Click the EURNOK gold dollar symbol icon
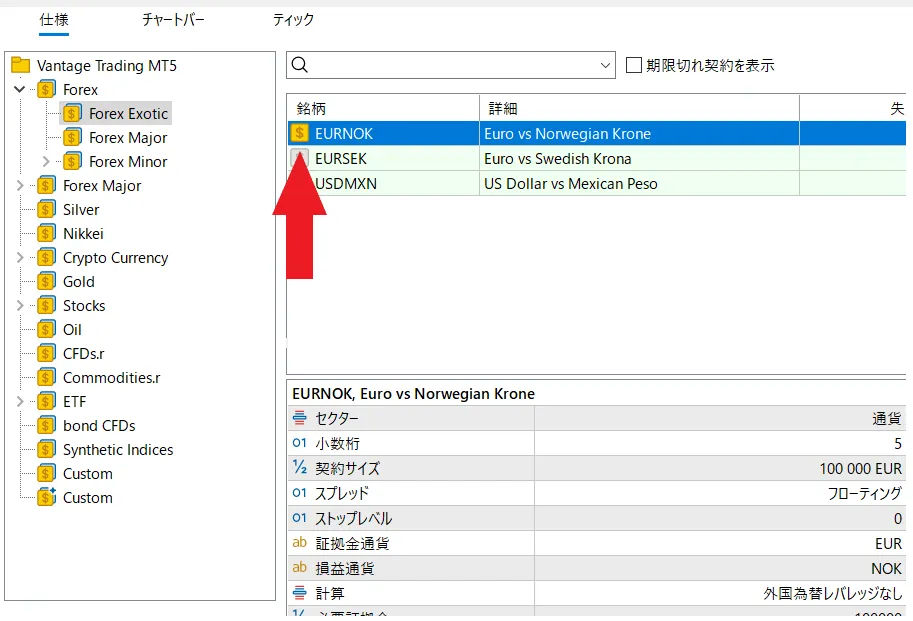The image size is (913, 621). pos(299,133)
